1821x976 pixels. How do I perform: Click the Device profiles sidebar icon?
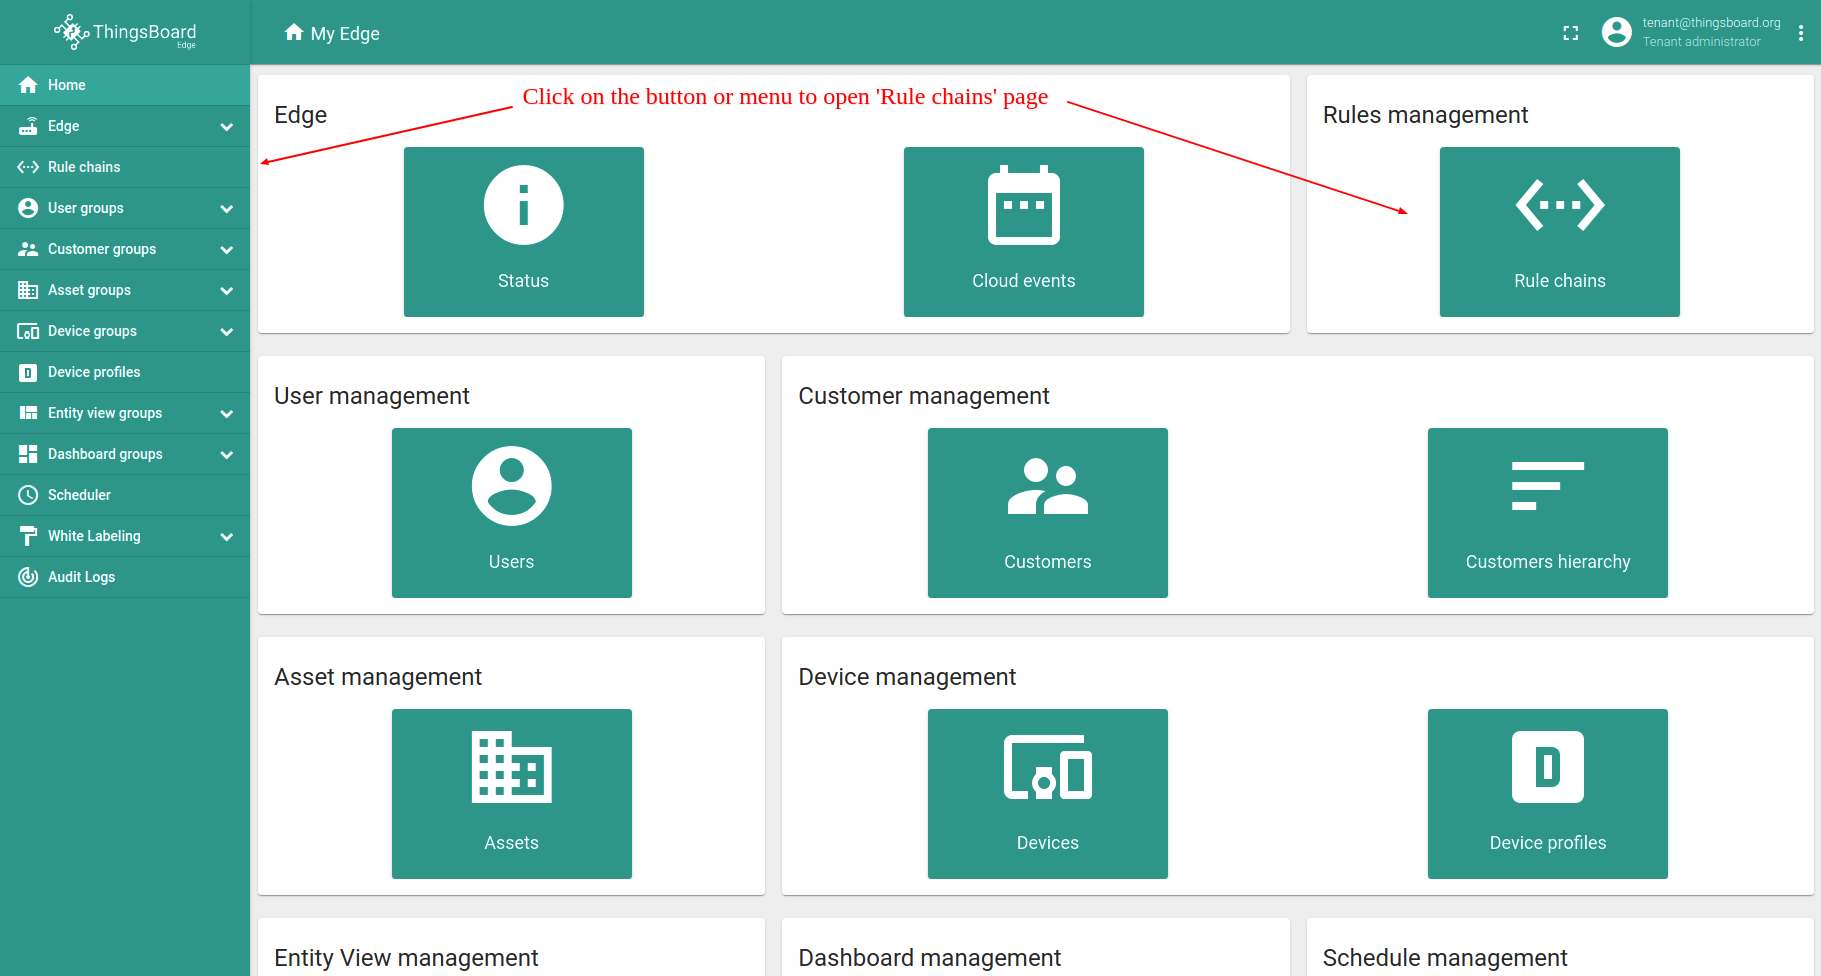(x=28, y=372)
